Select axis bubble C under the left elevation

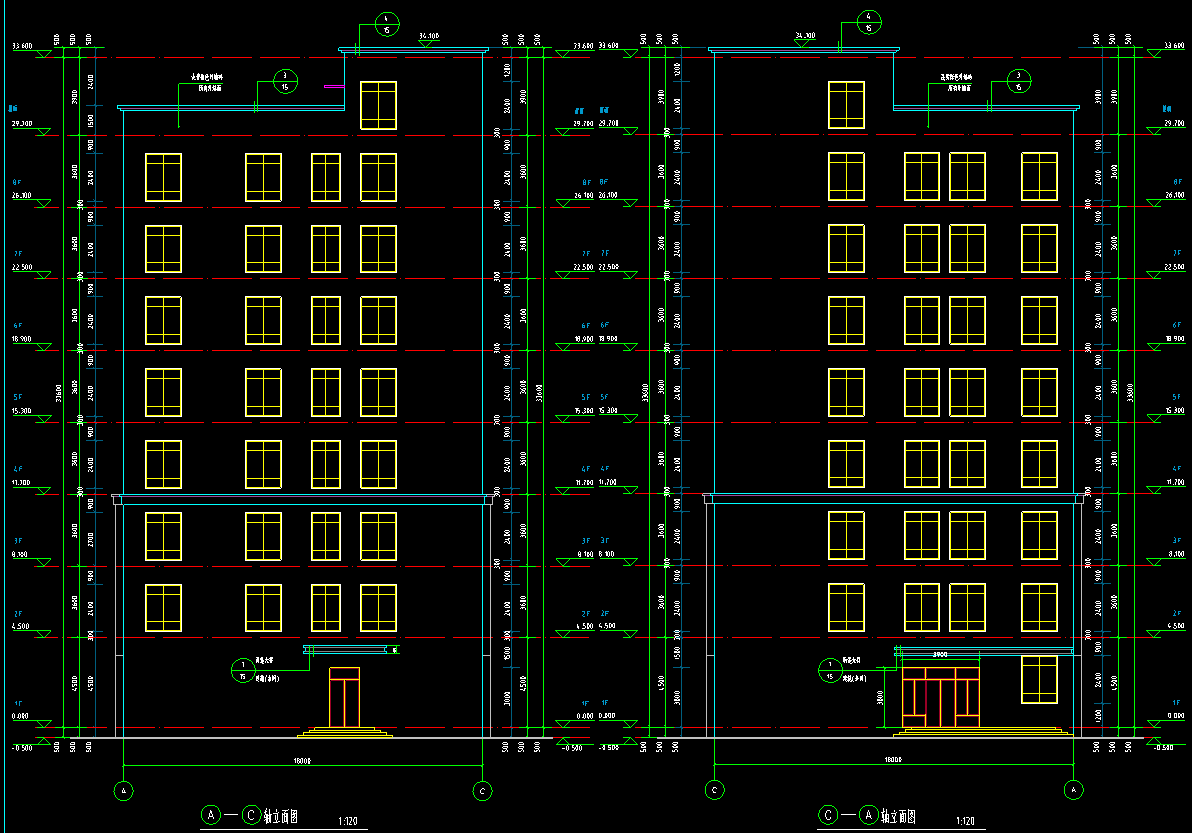[482, 790]
